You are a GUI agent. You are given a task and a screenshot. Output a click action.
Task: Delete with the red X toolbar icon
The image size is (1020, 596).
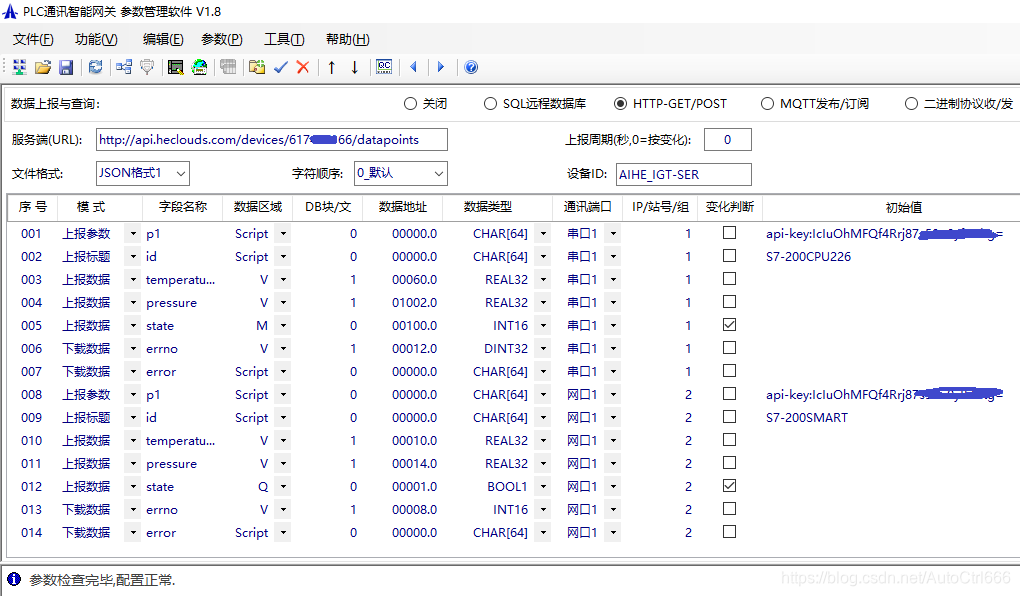tap(302, 67)
